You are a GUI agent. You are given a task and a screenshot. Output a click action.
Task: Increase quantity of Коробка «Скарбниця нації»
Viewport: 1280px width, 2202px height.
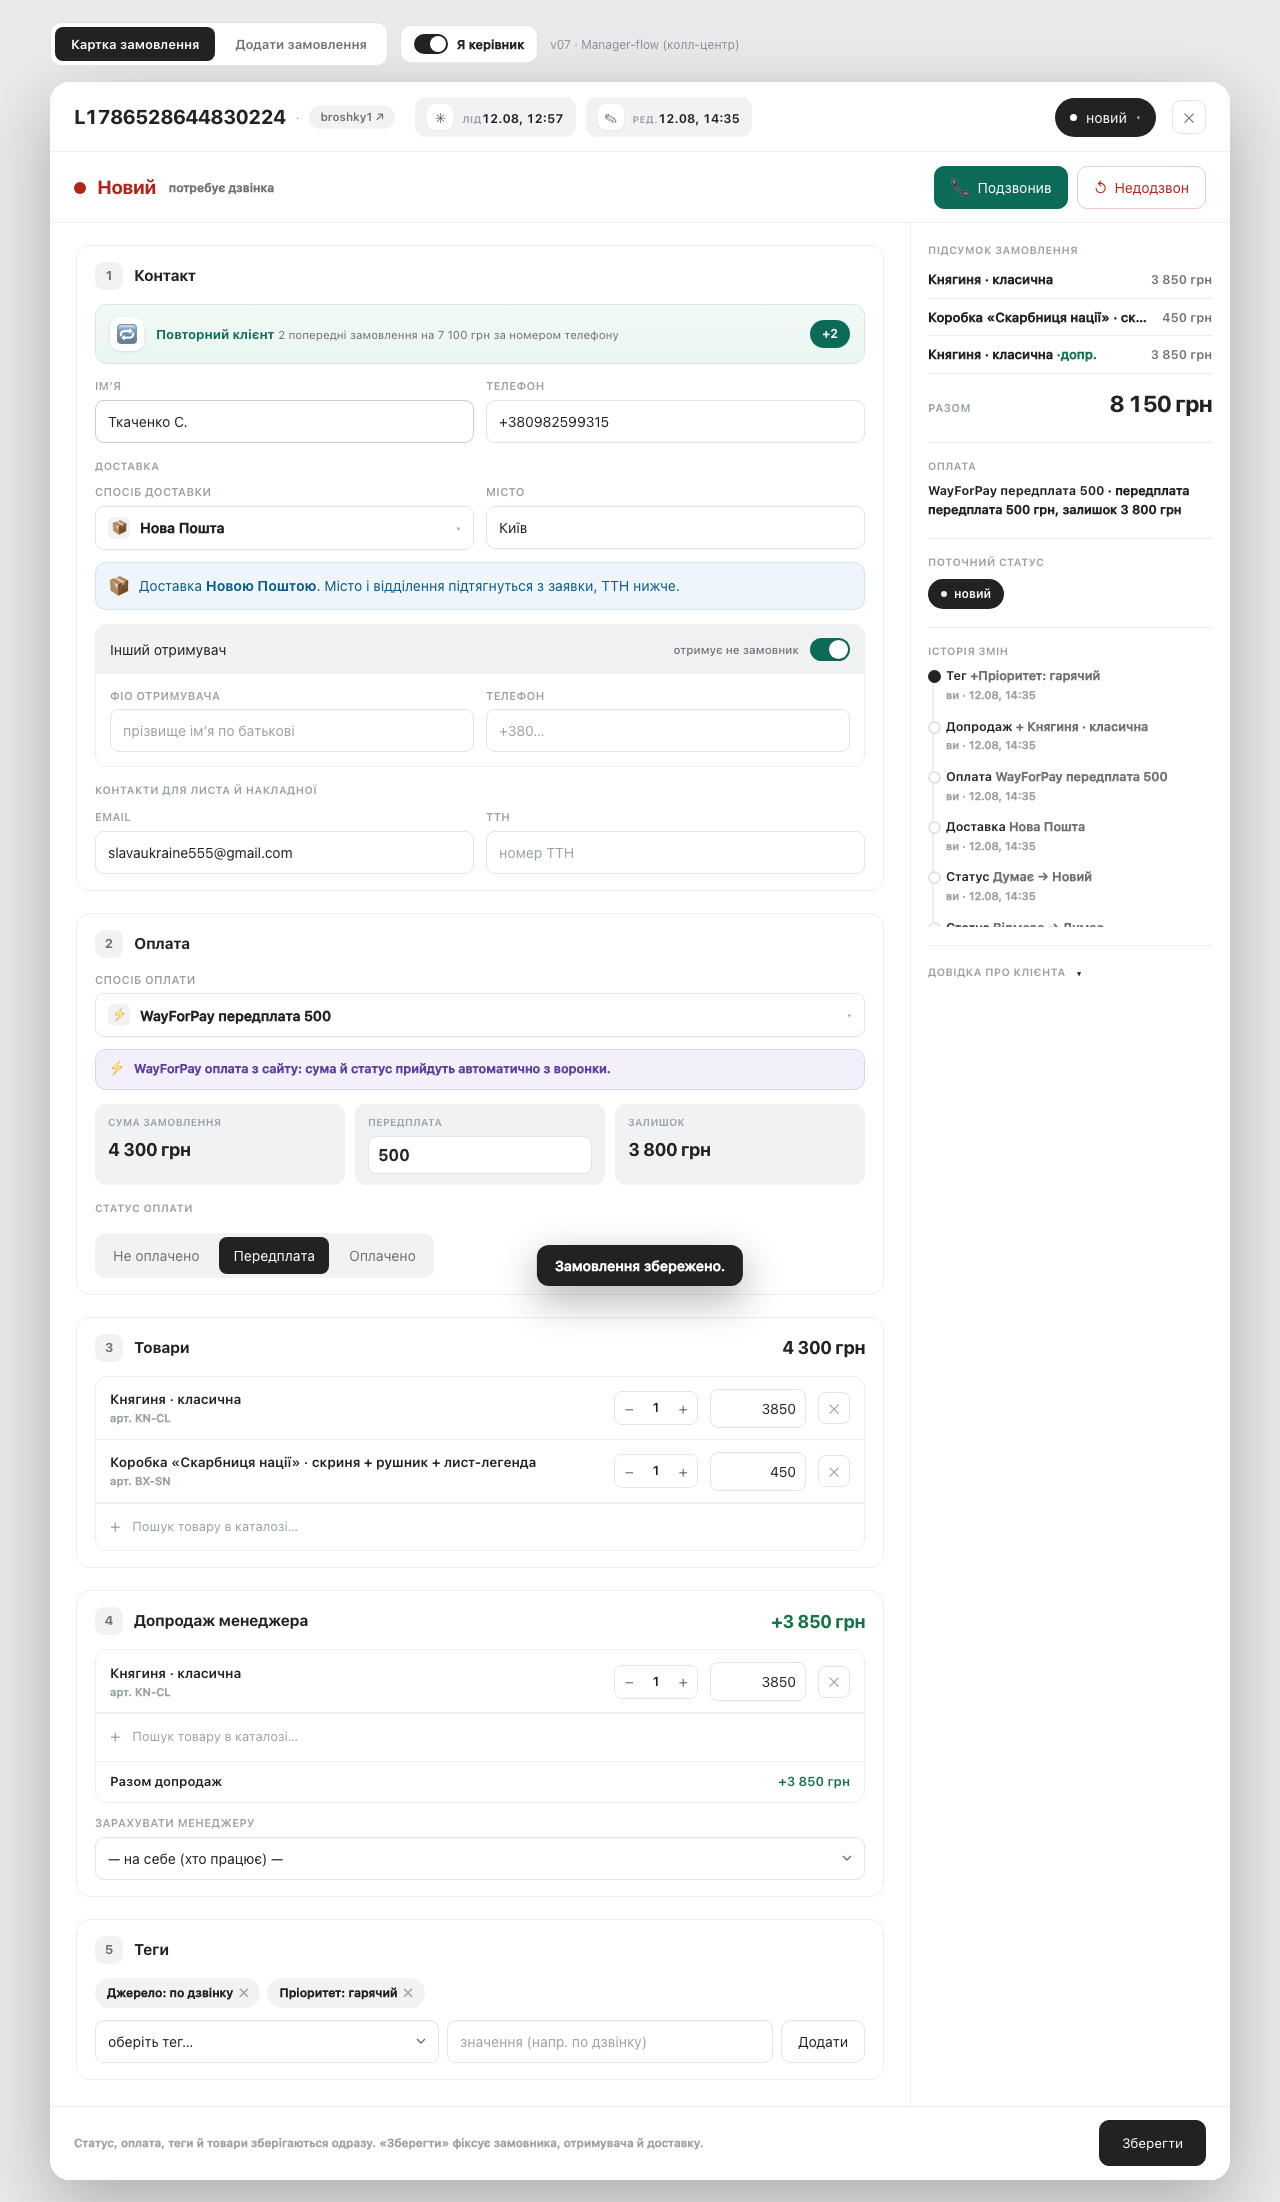(683, 1472)
